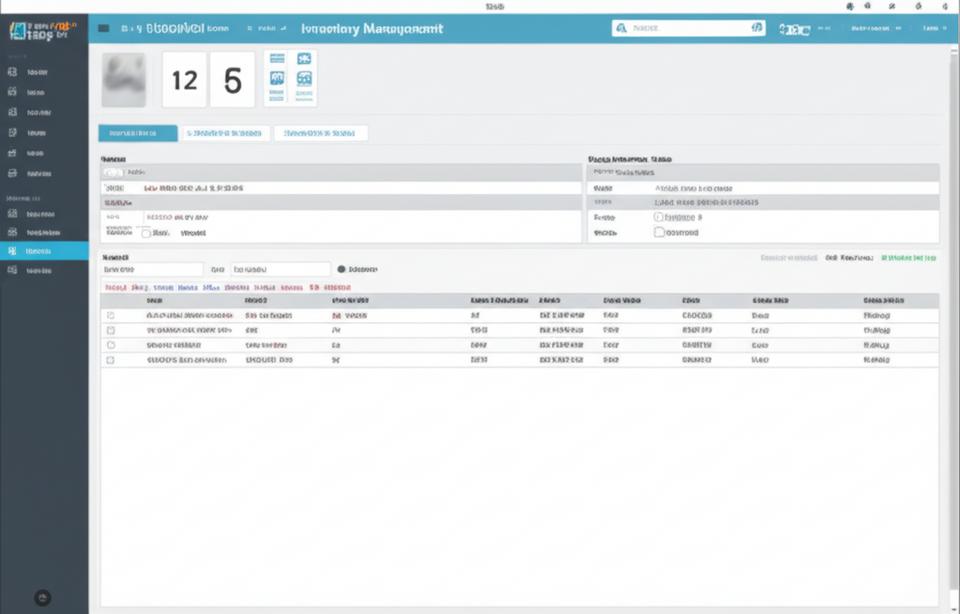Click inside the header search field
960x614 pixels.
point(685,29)
